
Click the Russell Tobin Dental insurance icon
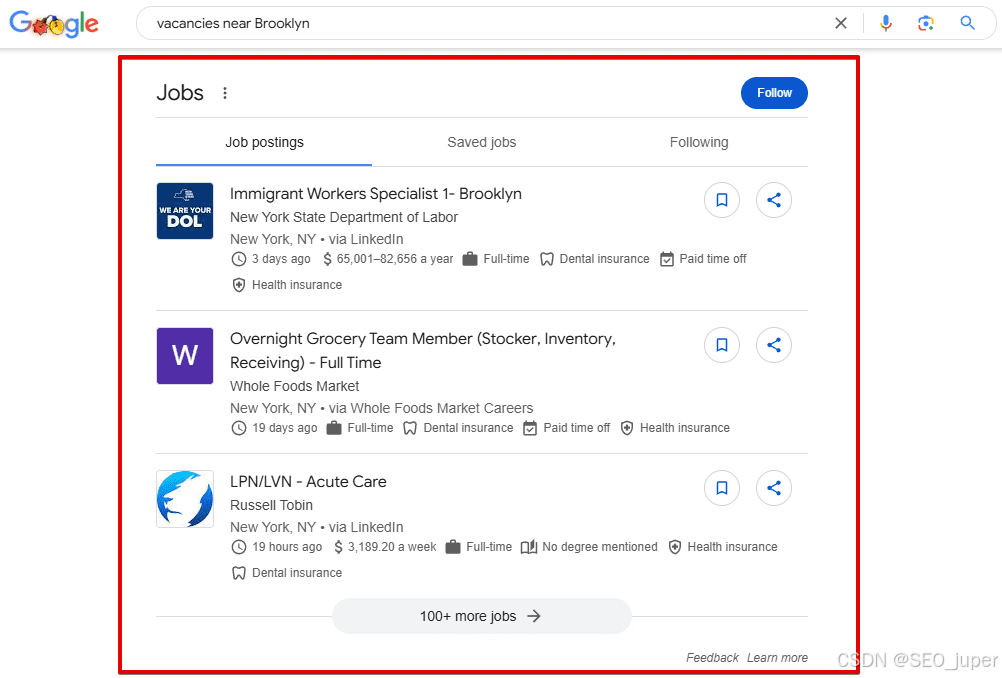tap(238, 573)
